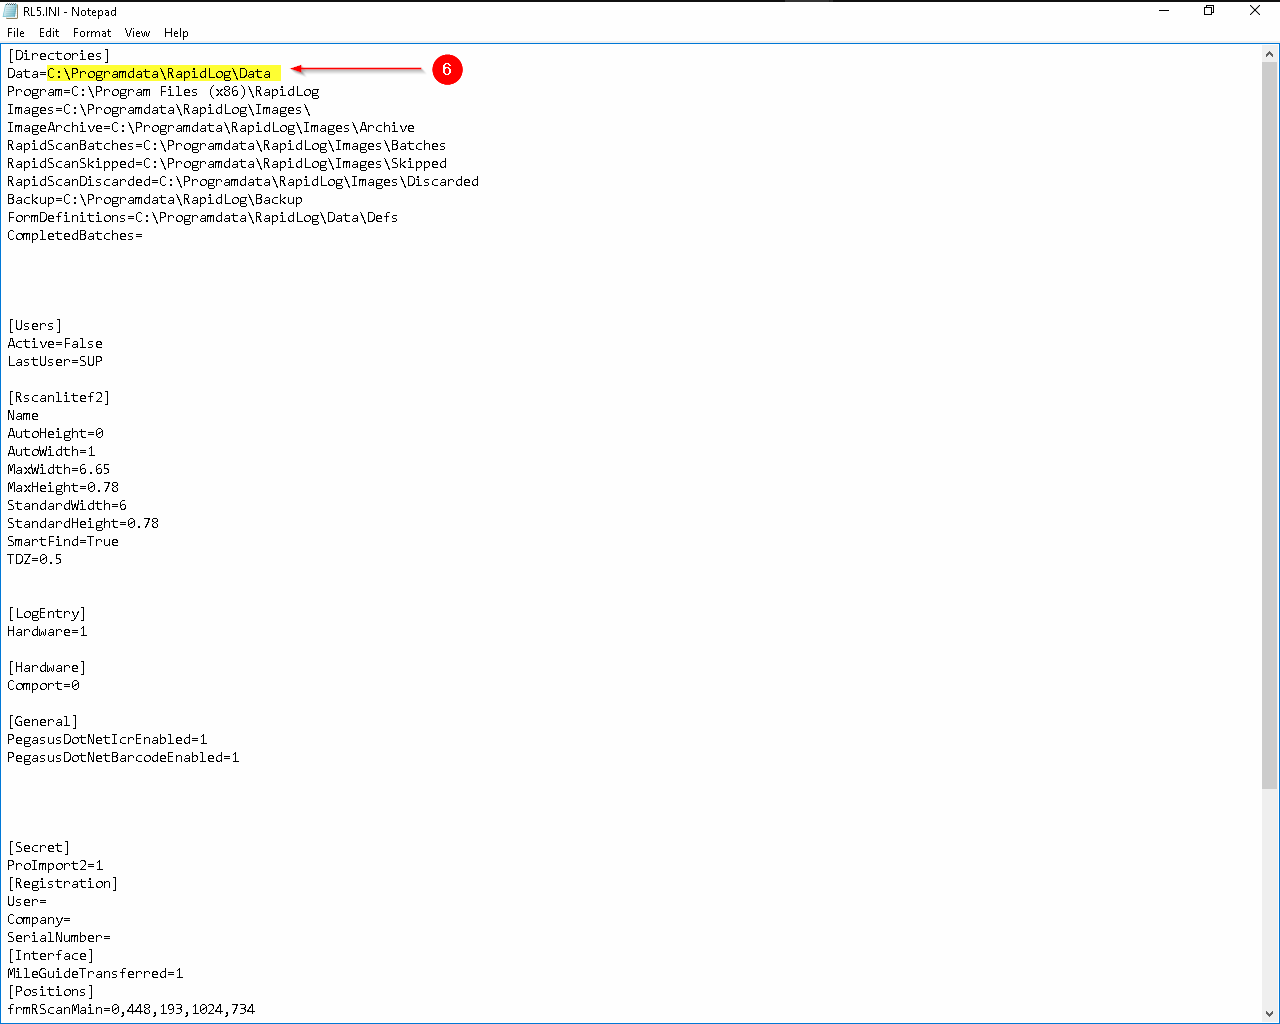Click the [Directories] section header line

click(x=58, y=55)
